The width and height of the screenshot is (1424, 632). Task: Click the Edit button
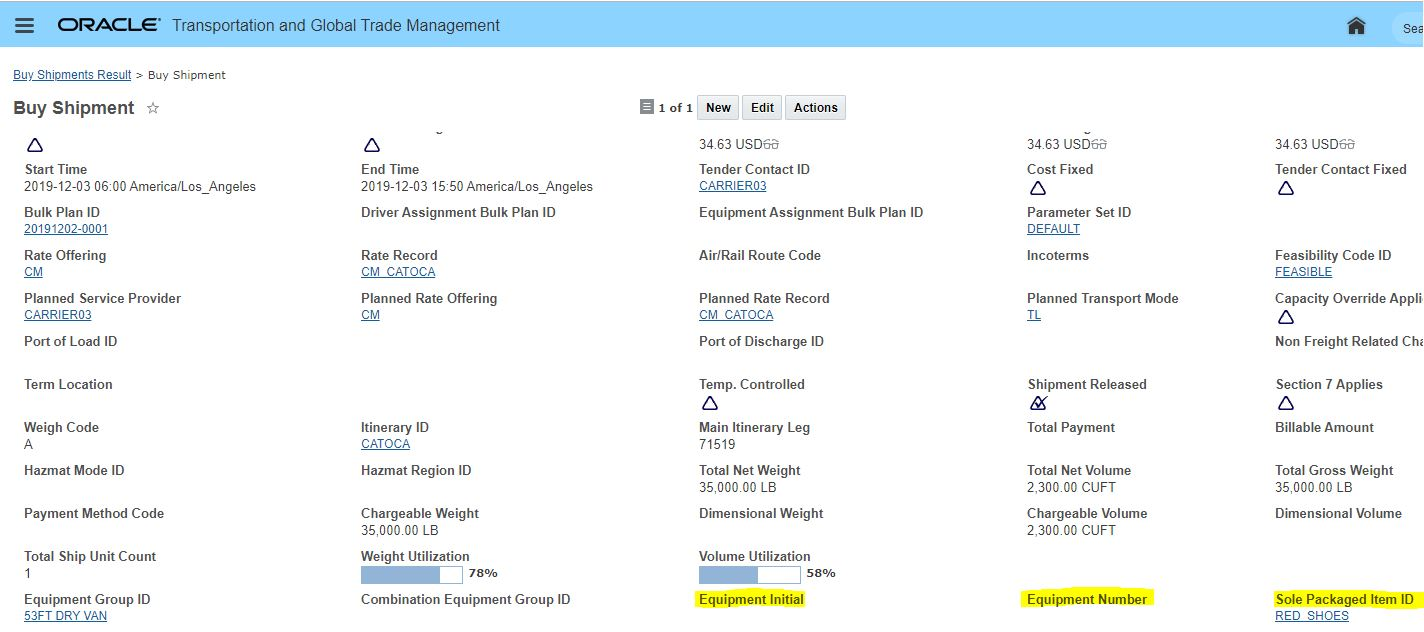762,108
